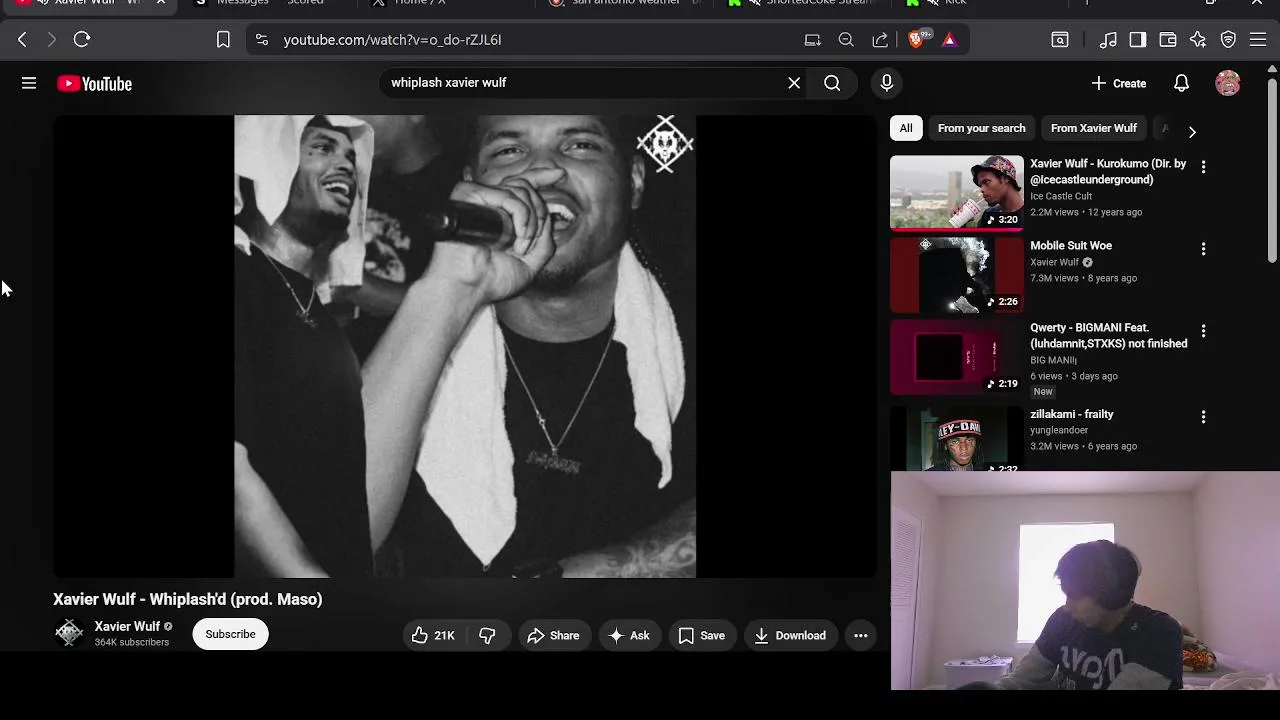Open the zoom level icon in address bar

846,40
